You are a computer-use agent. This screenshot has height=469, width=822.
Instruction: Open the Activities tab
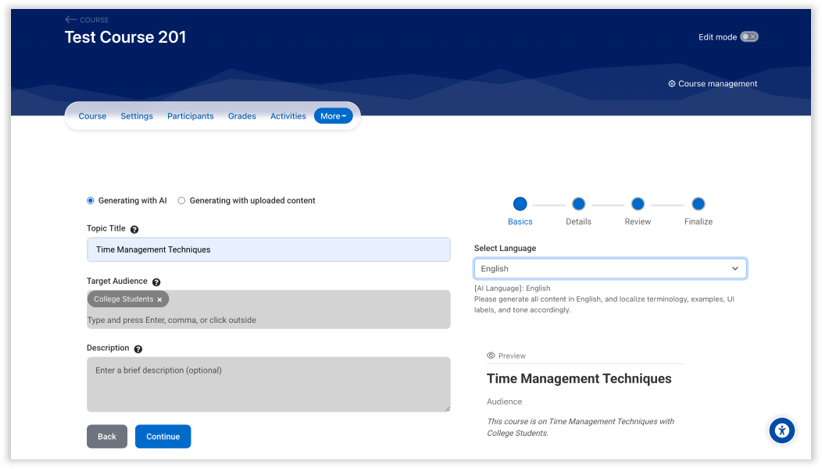click(288, 116)
